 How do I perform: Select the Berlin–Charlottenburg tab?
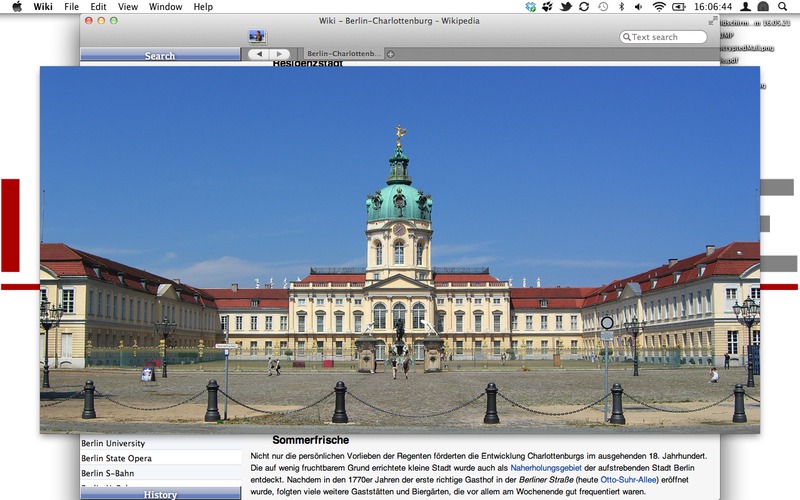343,54
